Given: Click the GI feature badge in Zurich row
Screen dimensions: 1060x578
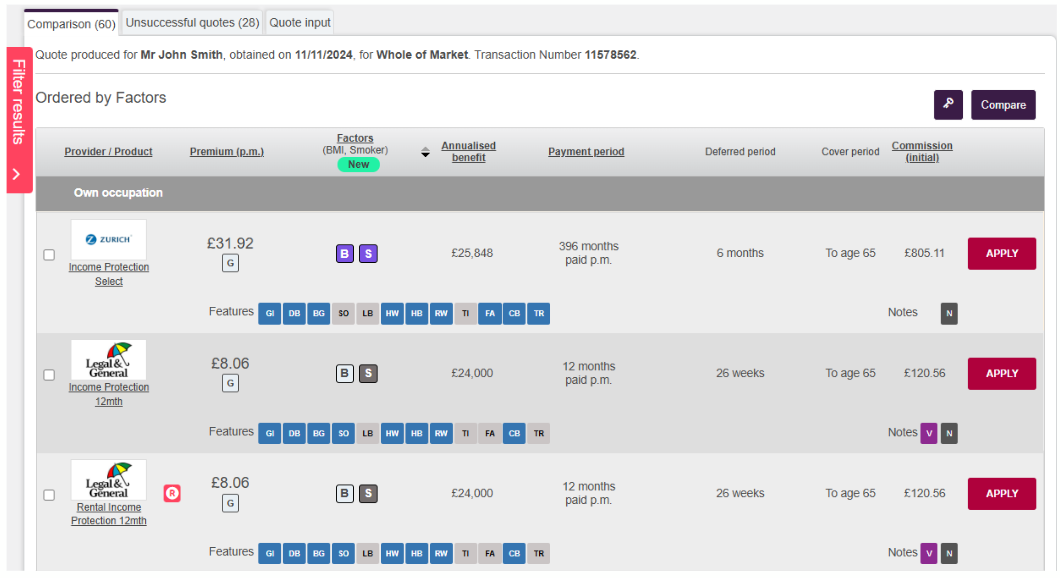Looking at the screenshot, I should [270, 314].
